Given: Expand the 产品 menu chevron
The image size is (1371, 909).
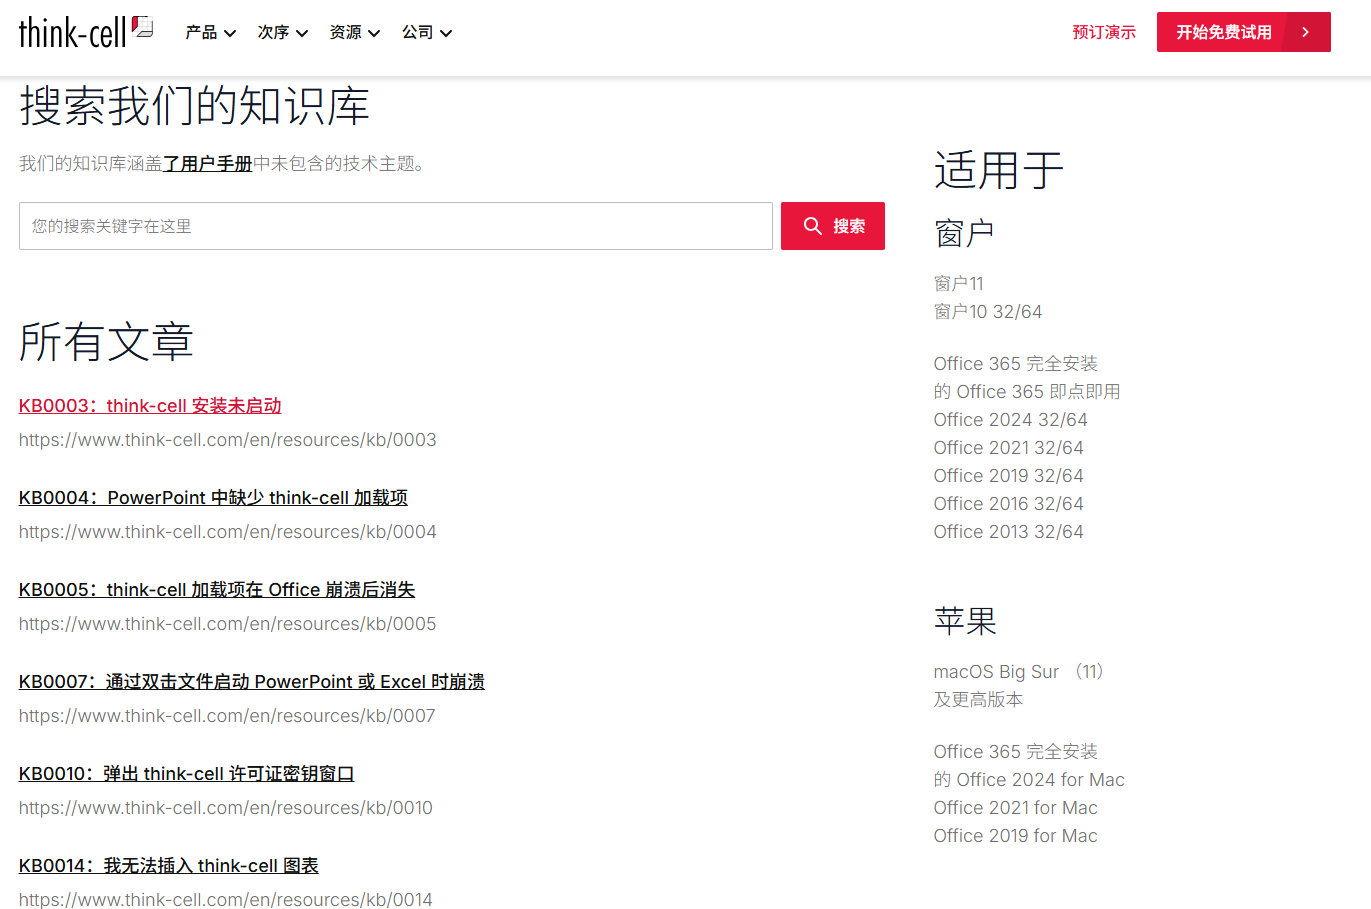Looking at the screenshot, I should coord(230,33).
